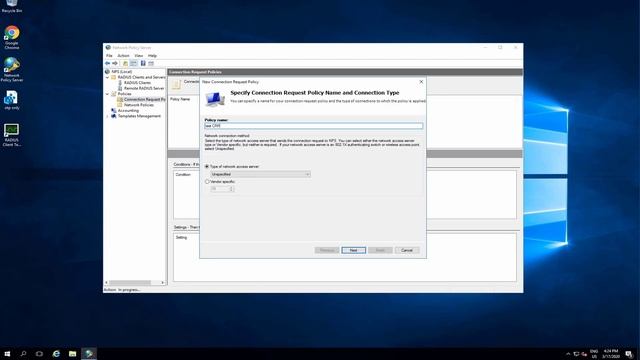
Task: Open the Windows Start menu
Action: (7, 353)
